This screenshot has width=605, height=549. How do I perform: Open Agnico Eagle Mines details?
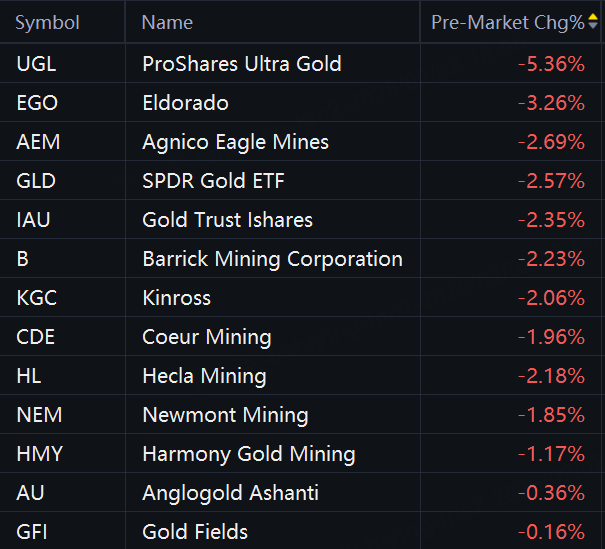pyautogui.click(x=236, y=142)
